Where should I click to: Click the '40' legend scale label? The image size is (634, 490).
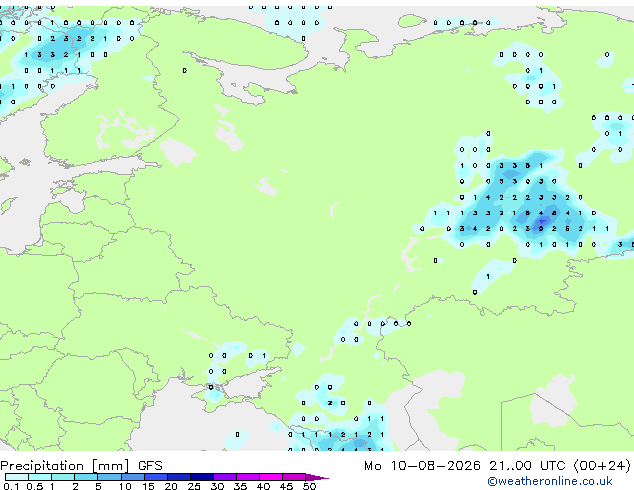263,486
